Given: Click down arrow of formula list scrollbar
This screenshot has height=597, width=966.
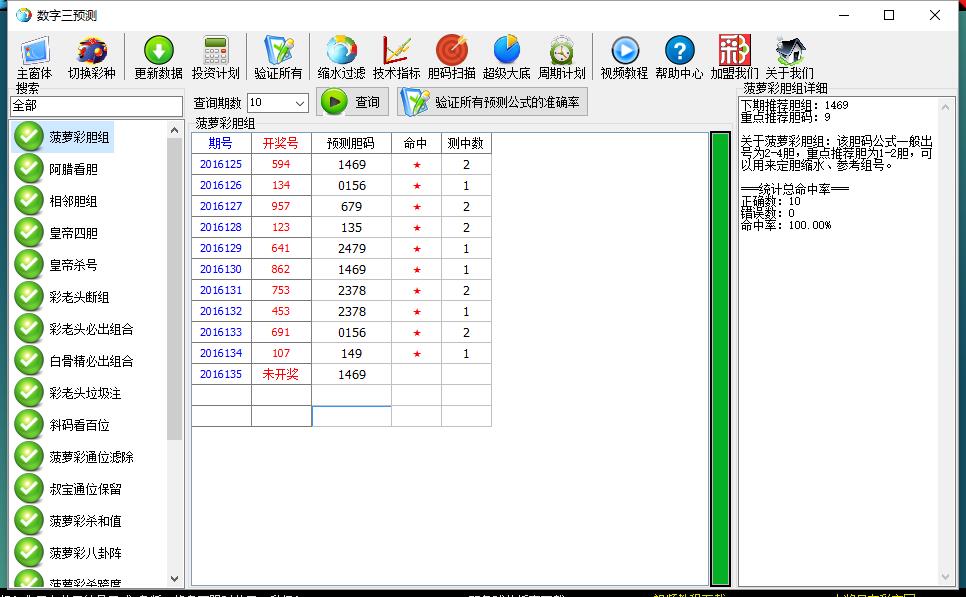Looking at the screenshot, I should tap(175, 578).
